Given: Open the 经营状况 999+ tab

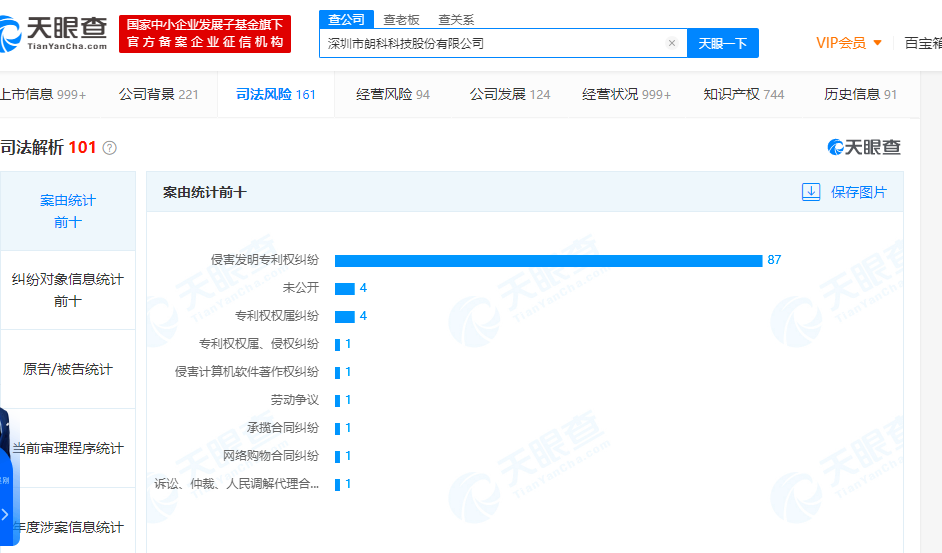Looking at the screenshot, I should click(x=627, y=94).
